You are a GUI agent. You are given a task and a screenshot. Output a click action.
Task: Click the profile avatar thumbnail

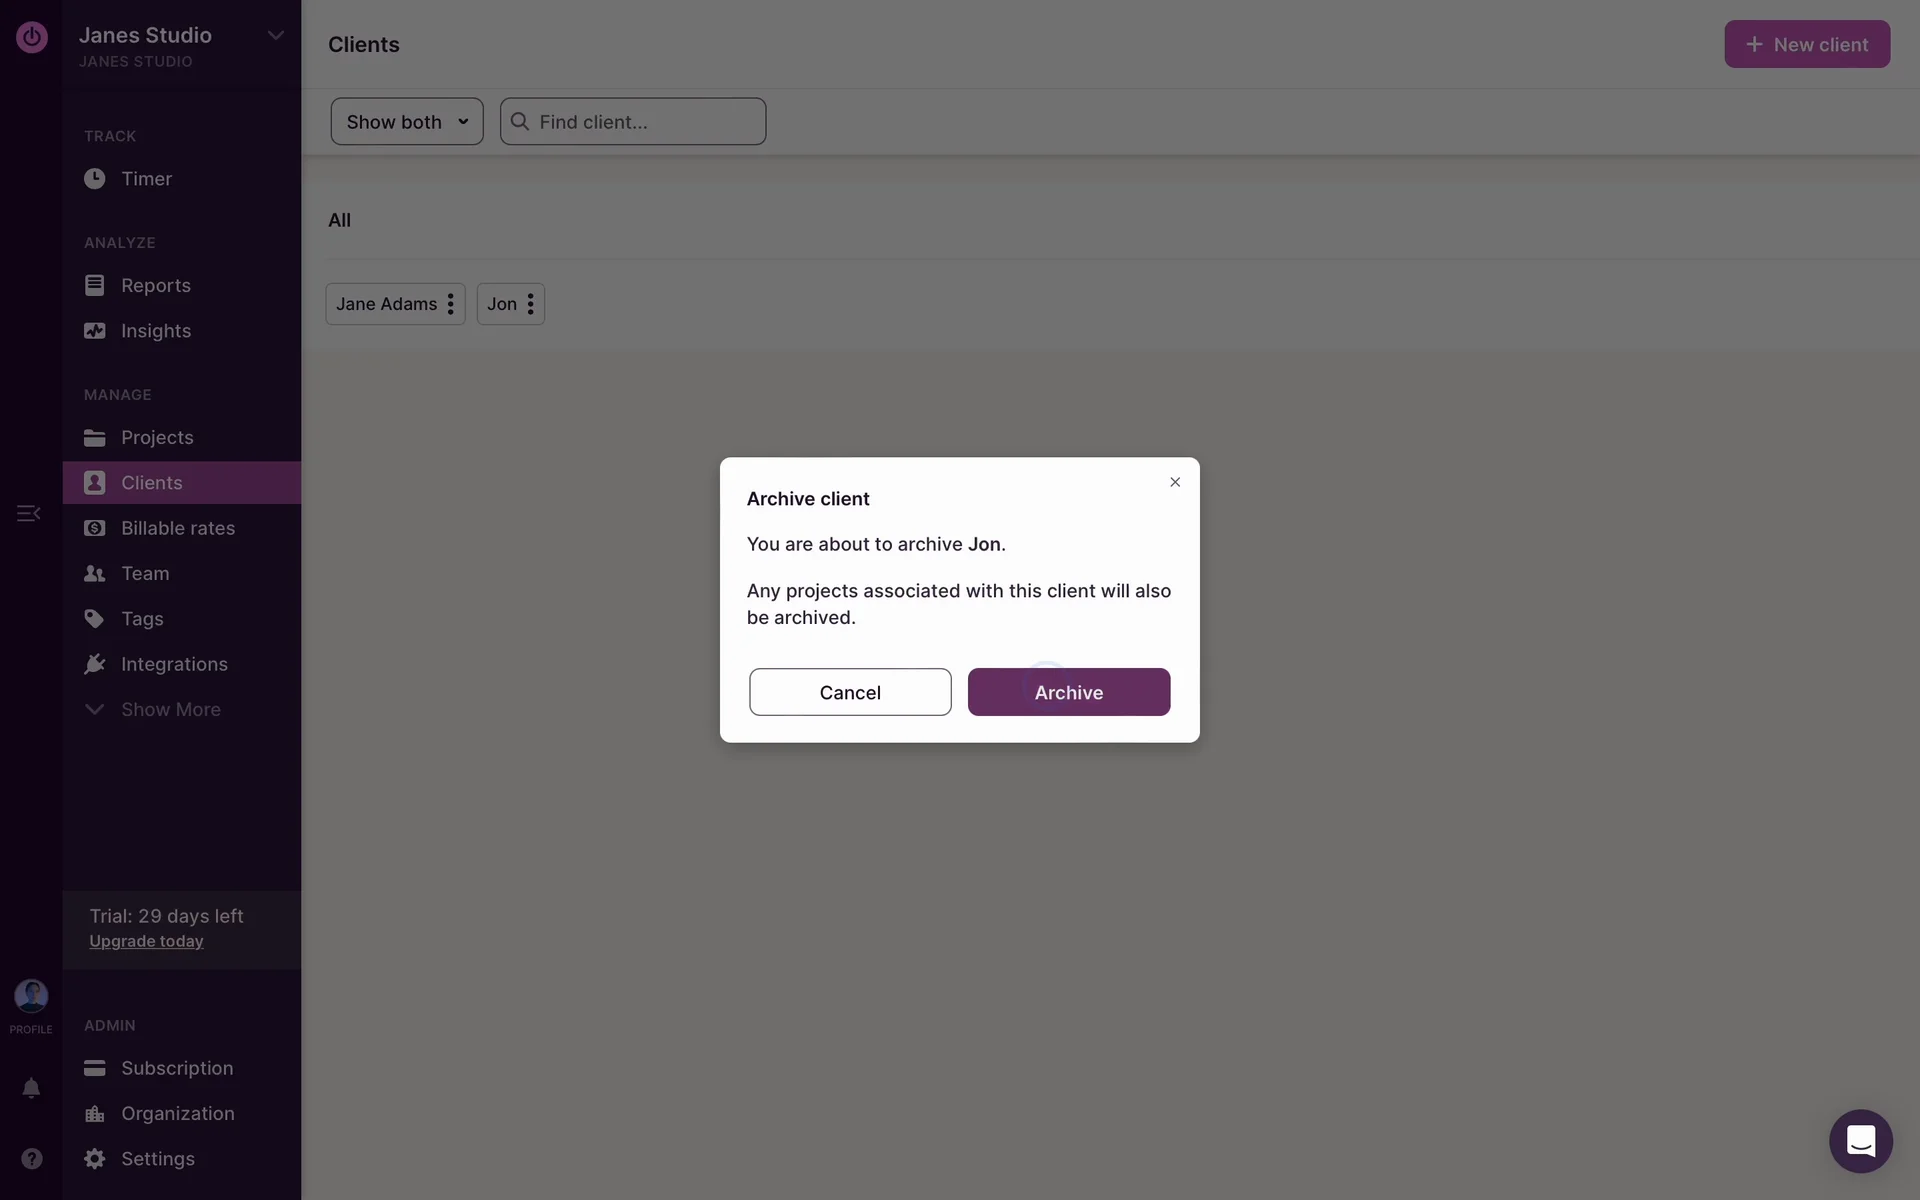(31, 996)
